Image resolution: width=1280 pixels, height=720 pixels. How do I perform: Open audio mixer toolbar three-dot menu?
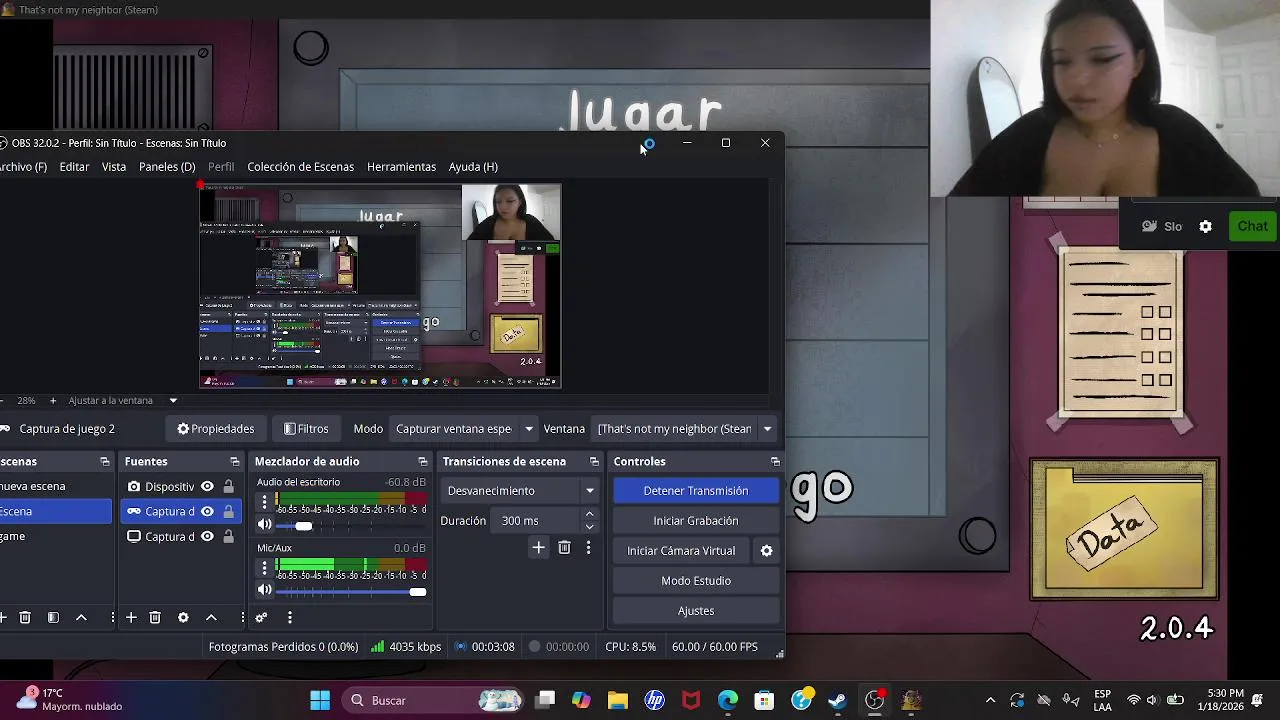tap(289, 618)
